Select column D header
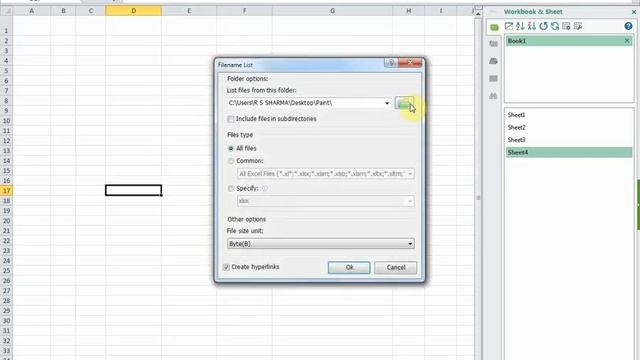The height and width of the screenshot is (360, 640). pyautogui.click(x=133, y=11)
